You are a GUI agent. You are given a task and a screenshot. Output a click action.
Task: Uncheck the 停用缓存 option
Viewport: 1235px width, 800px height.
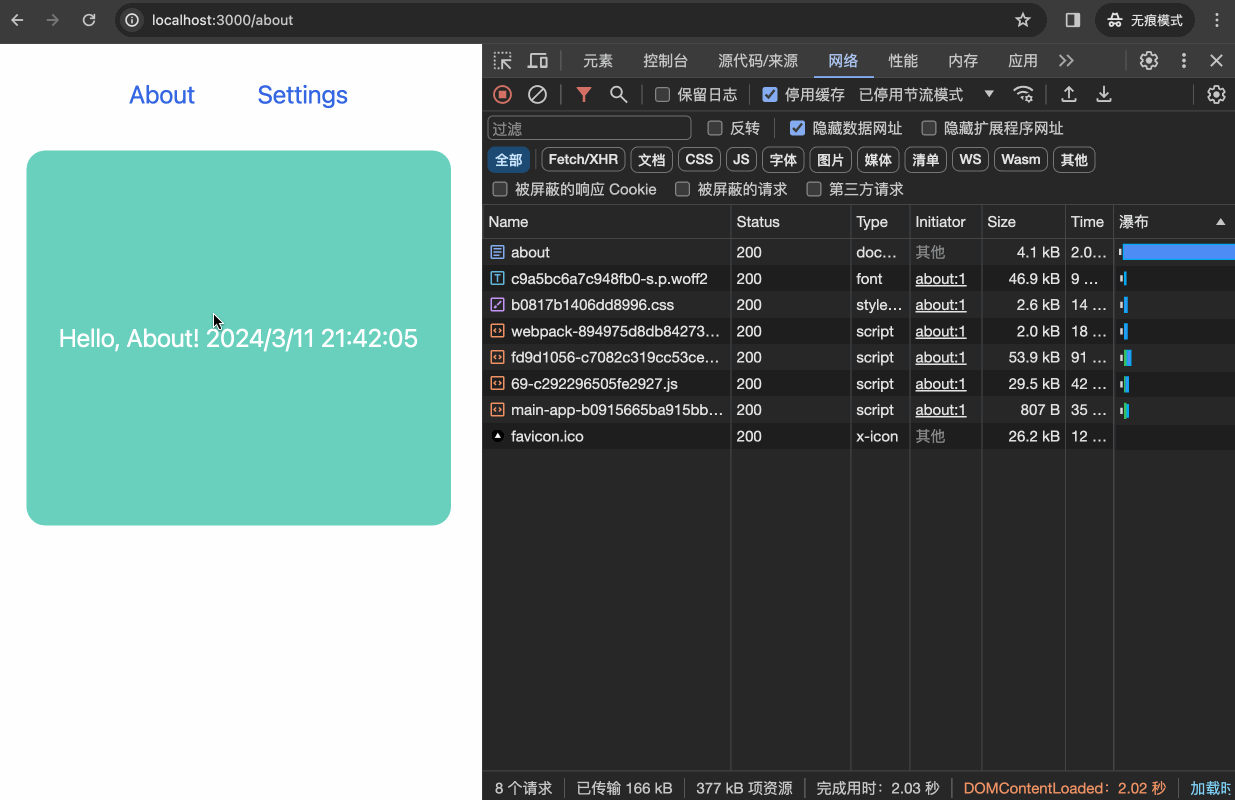pyautogui.click(x=770, y=94)
